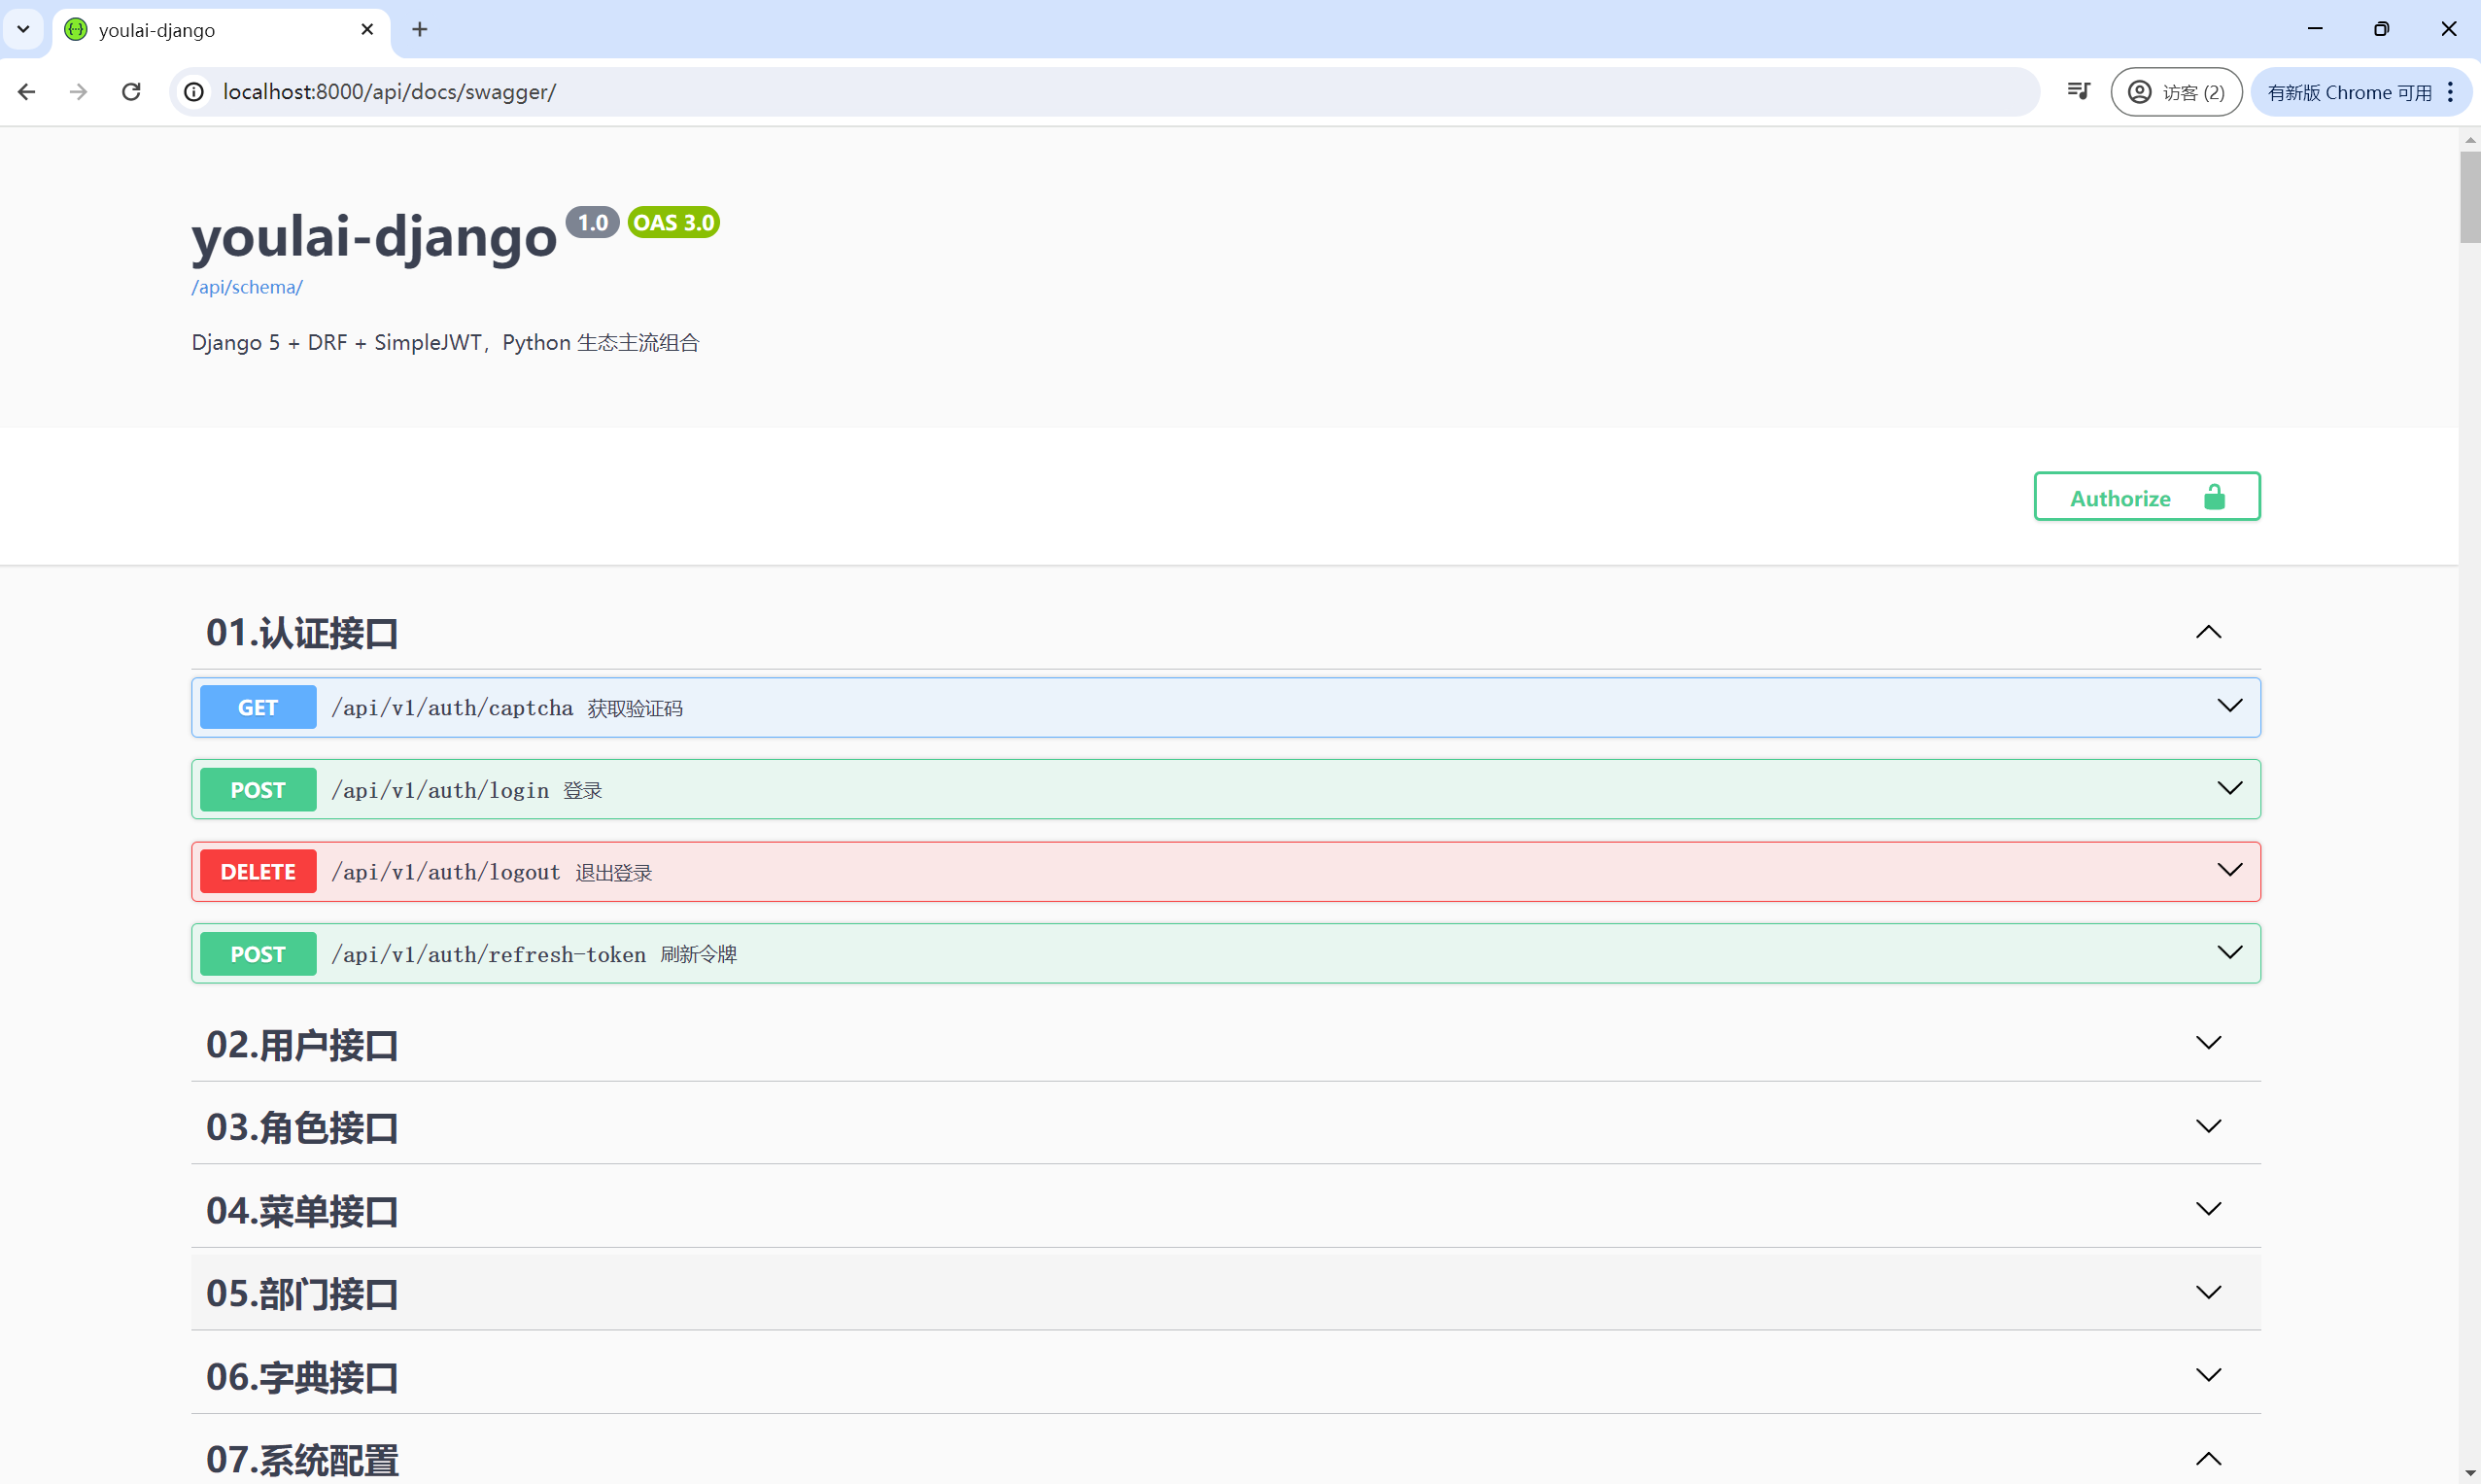Reload the page with the refresh icon
The width and height of the screenshot is (2481, 1484).
131,92
